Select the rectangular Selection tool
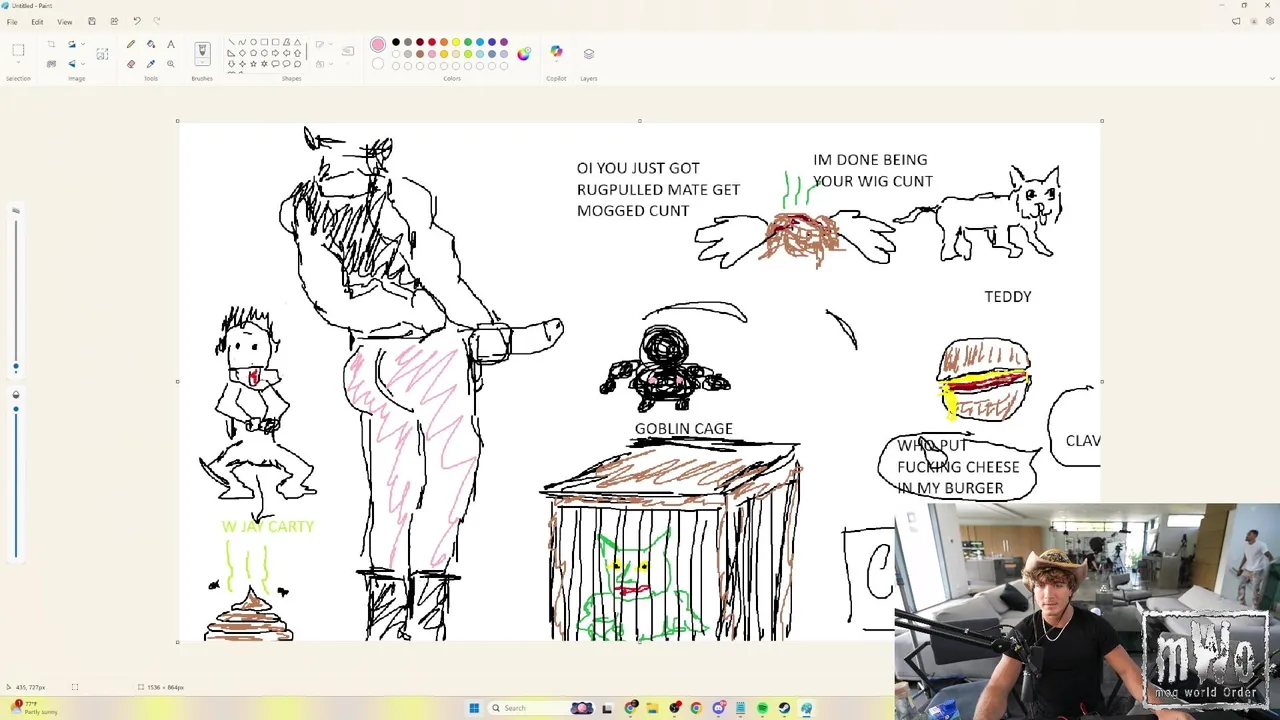This screenshot has width=1280, height=720. click(18, 50)
